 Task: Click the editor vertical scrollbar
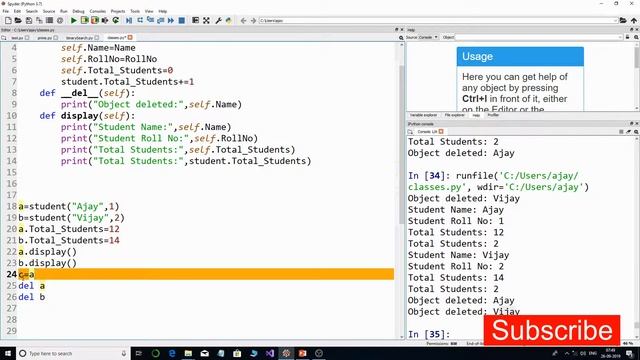pyautogui.click(x=402, y=190)
